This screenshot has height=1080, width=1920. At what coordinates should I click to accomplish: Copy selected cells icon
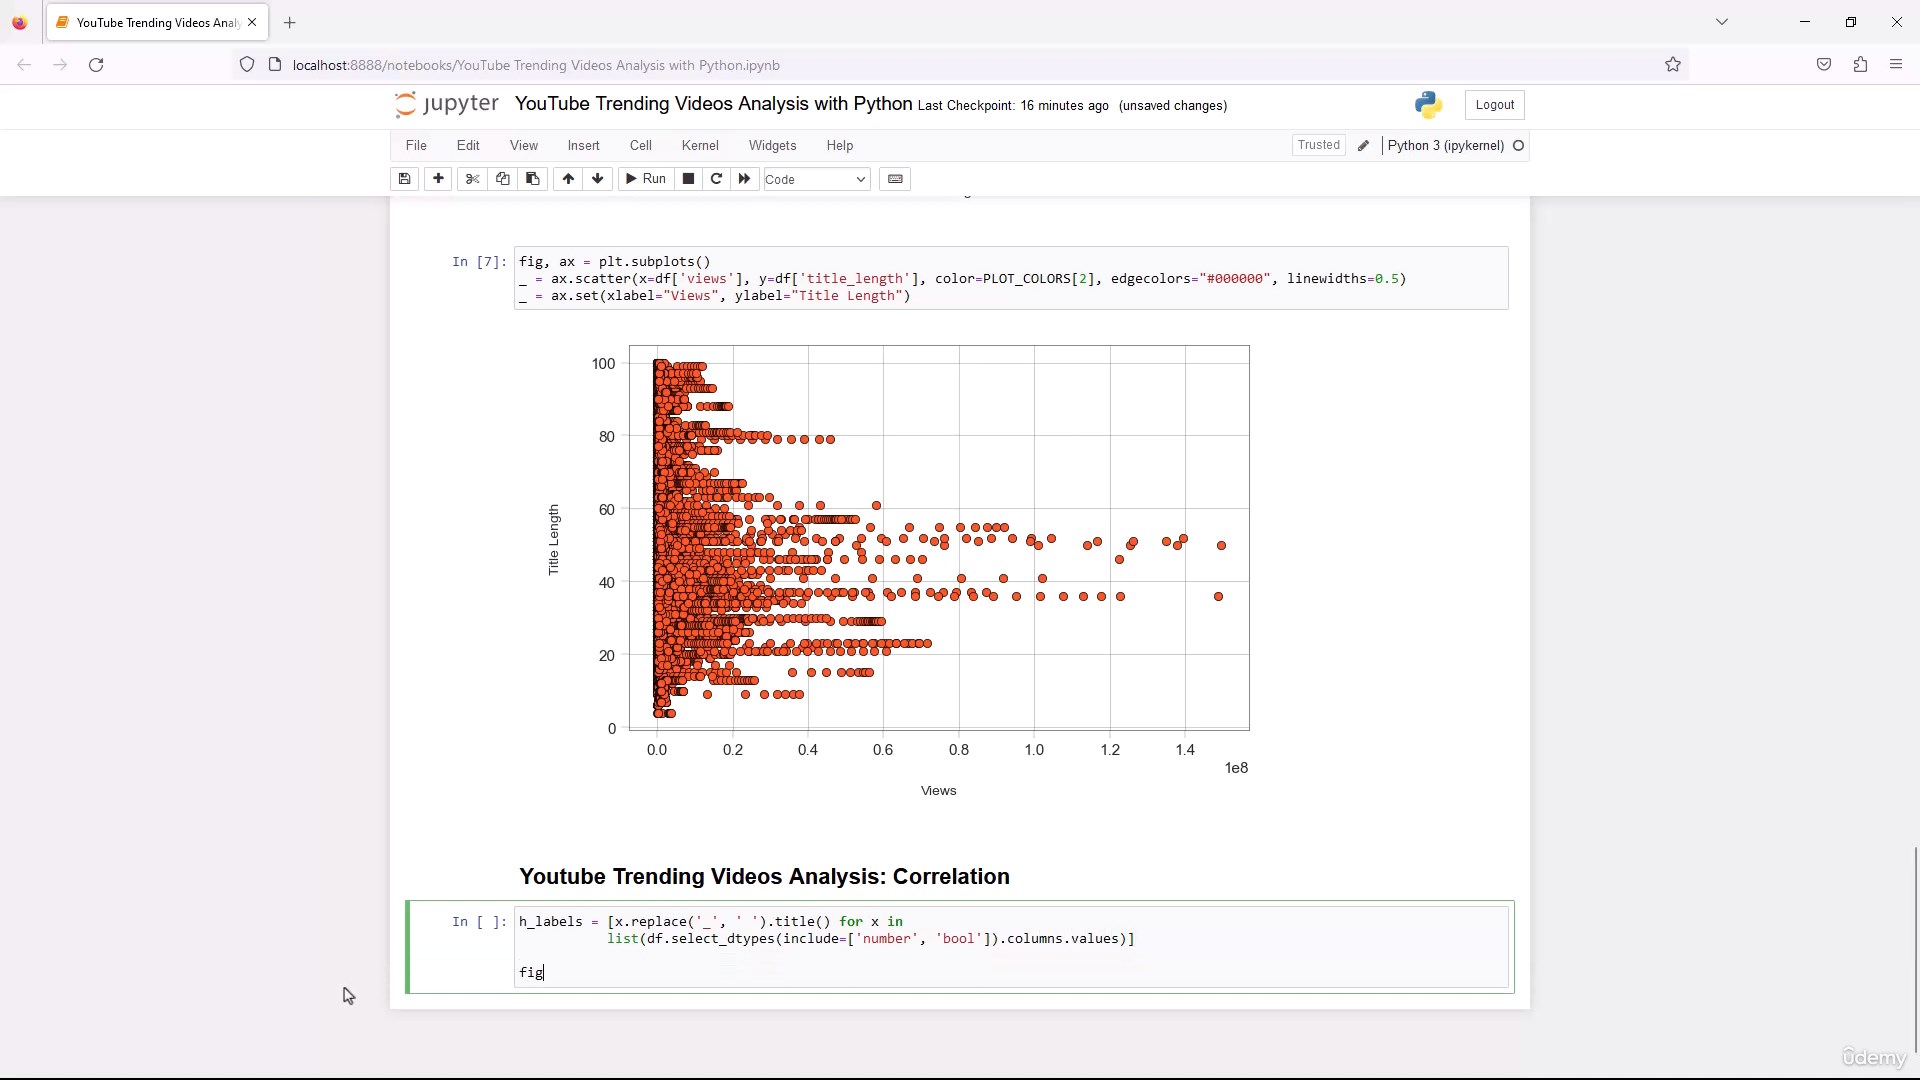pyautogui.click(x=503, y=179)
